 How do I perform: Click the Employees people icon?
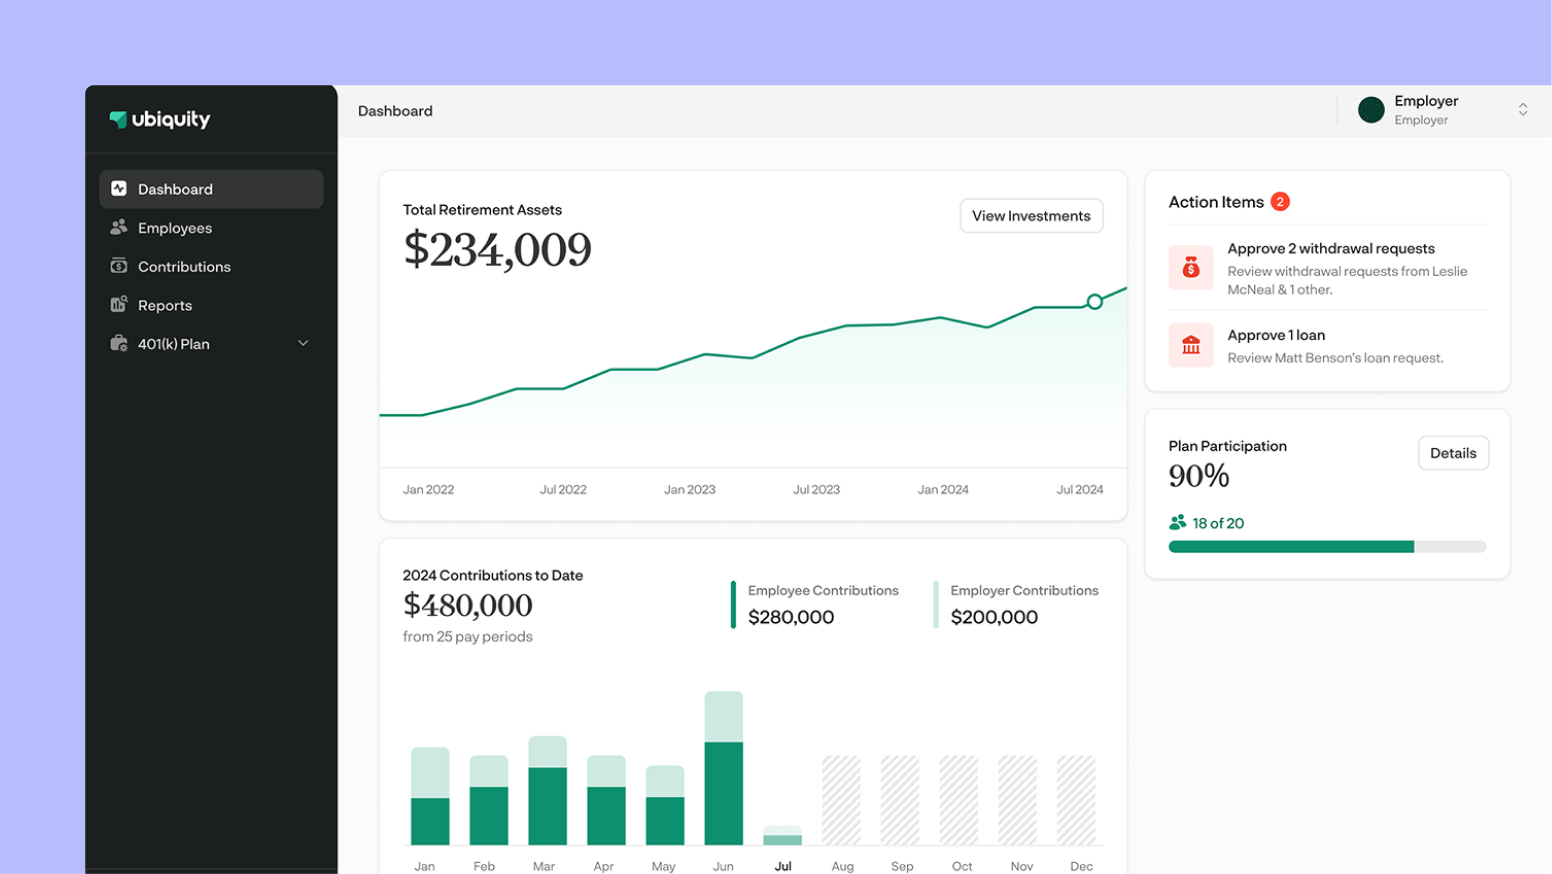[x=119, y=227]
